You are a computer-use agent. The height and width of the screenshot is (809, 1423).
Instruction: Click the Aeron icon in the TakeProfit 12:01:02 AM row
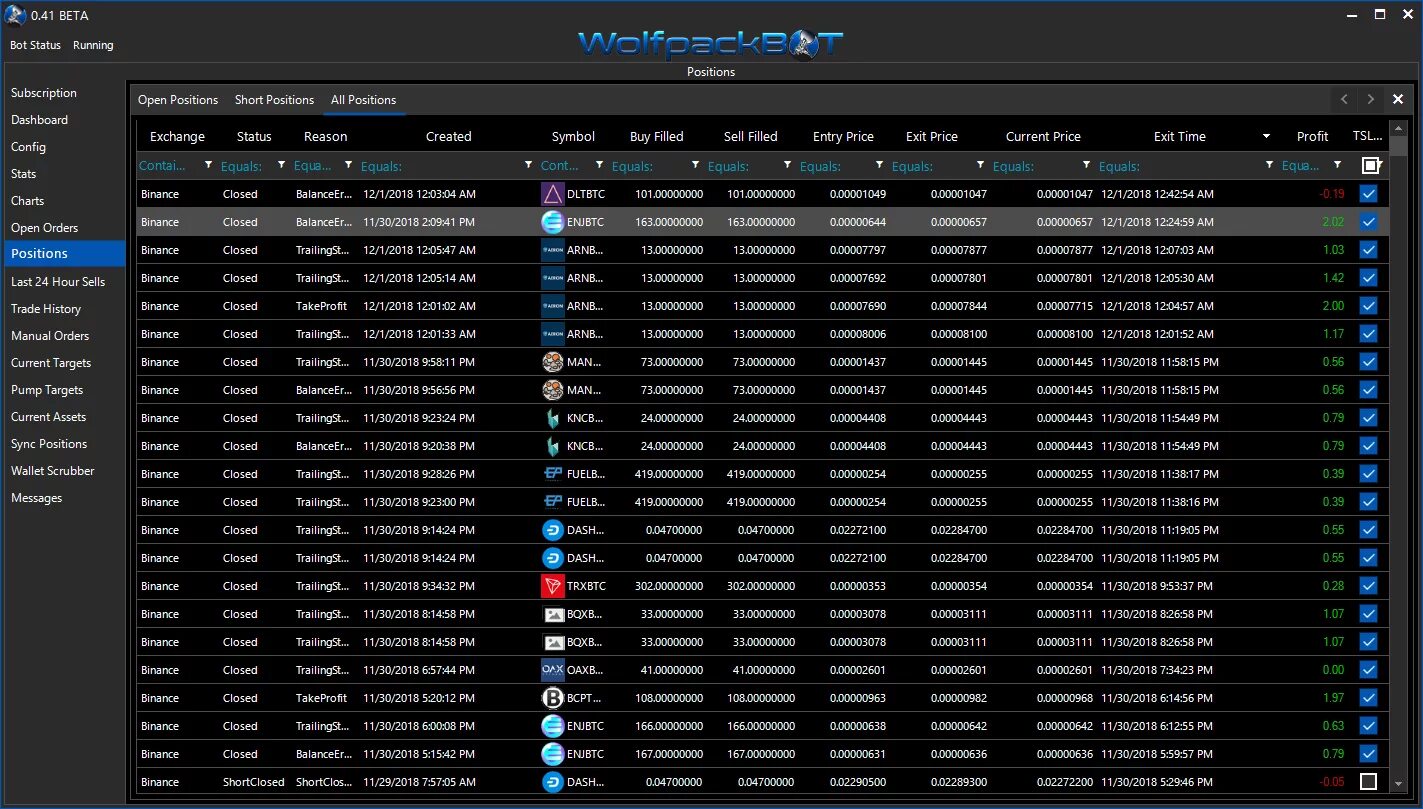click(x=553, y=306)
